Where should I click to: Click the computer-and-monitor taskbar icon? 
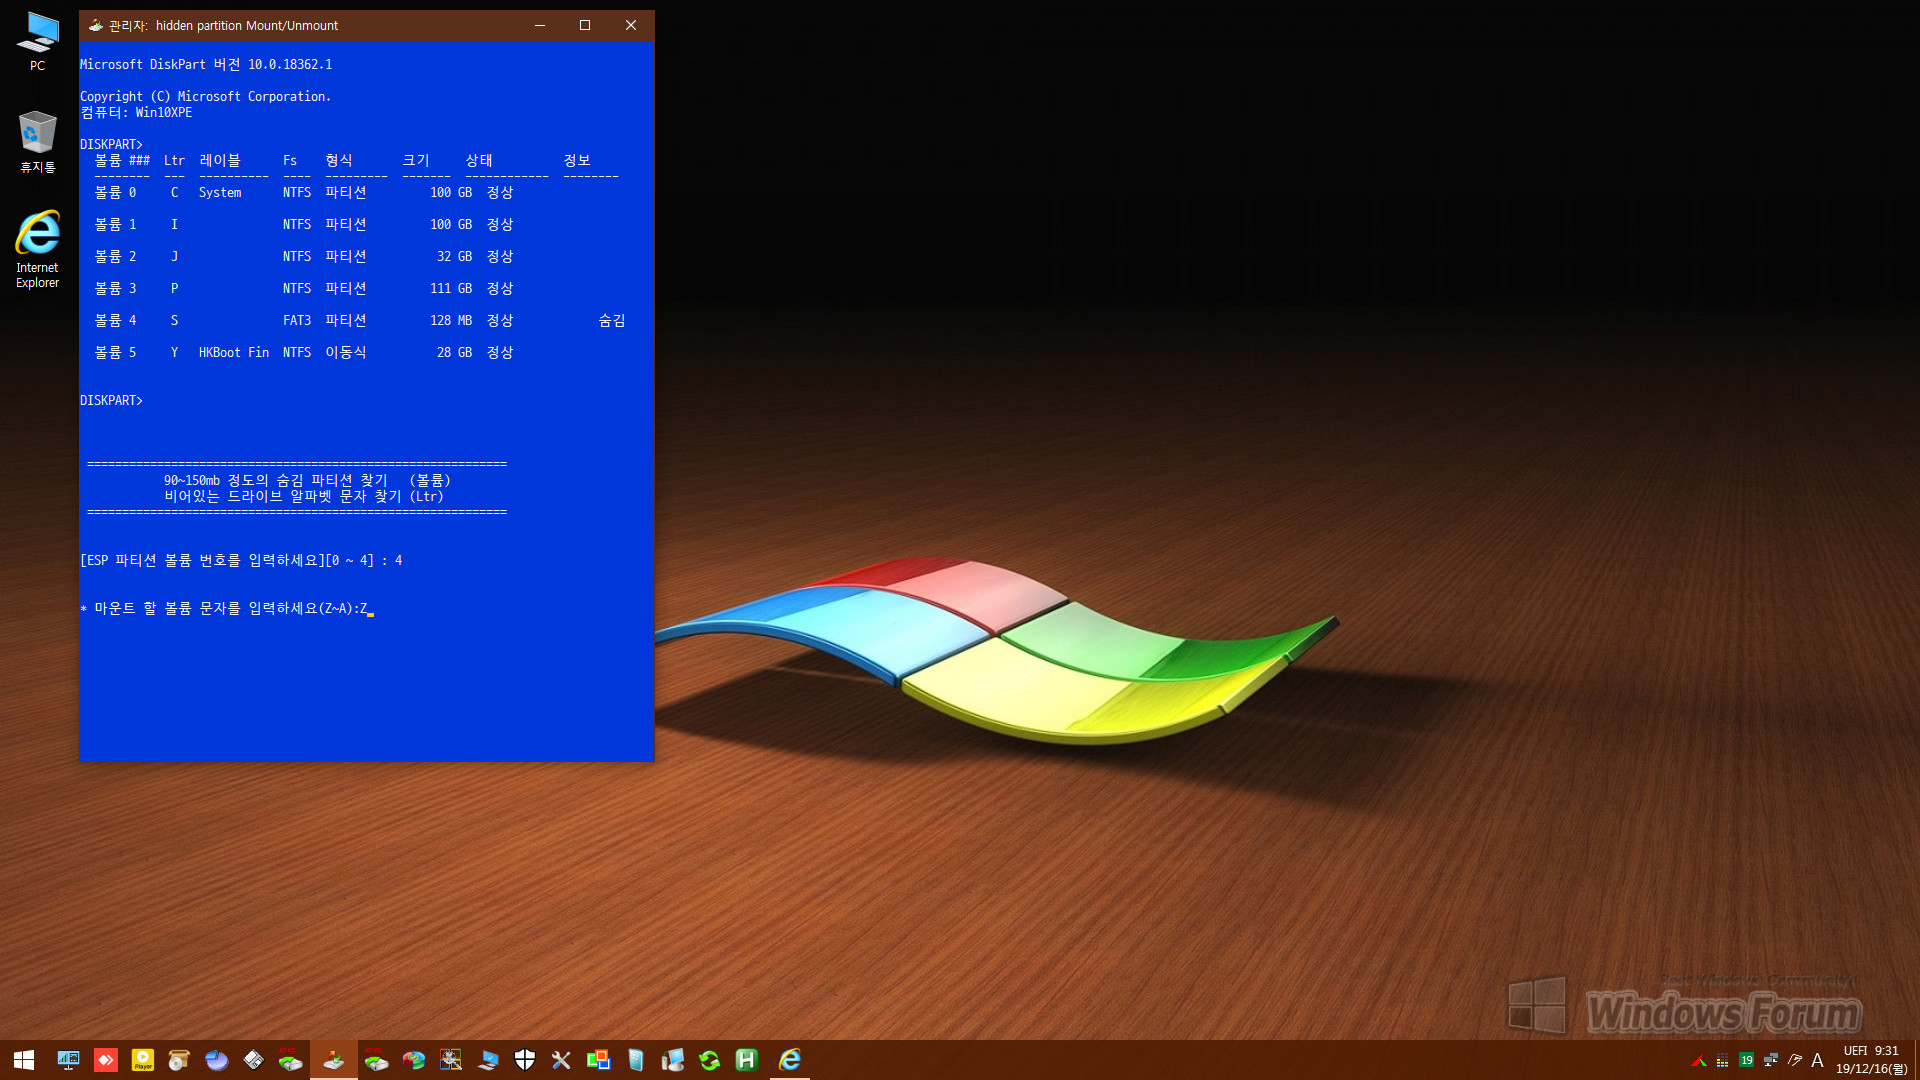672,1060
